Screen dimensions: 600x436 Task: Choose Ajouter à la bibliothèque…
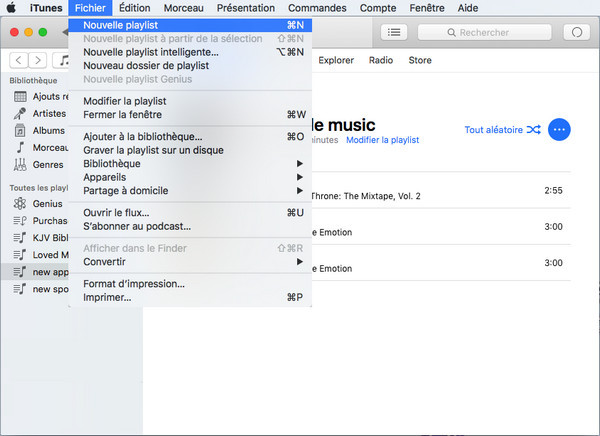click(x=190, y=137)
